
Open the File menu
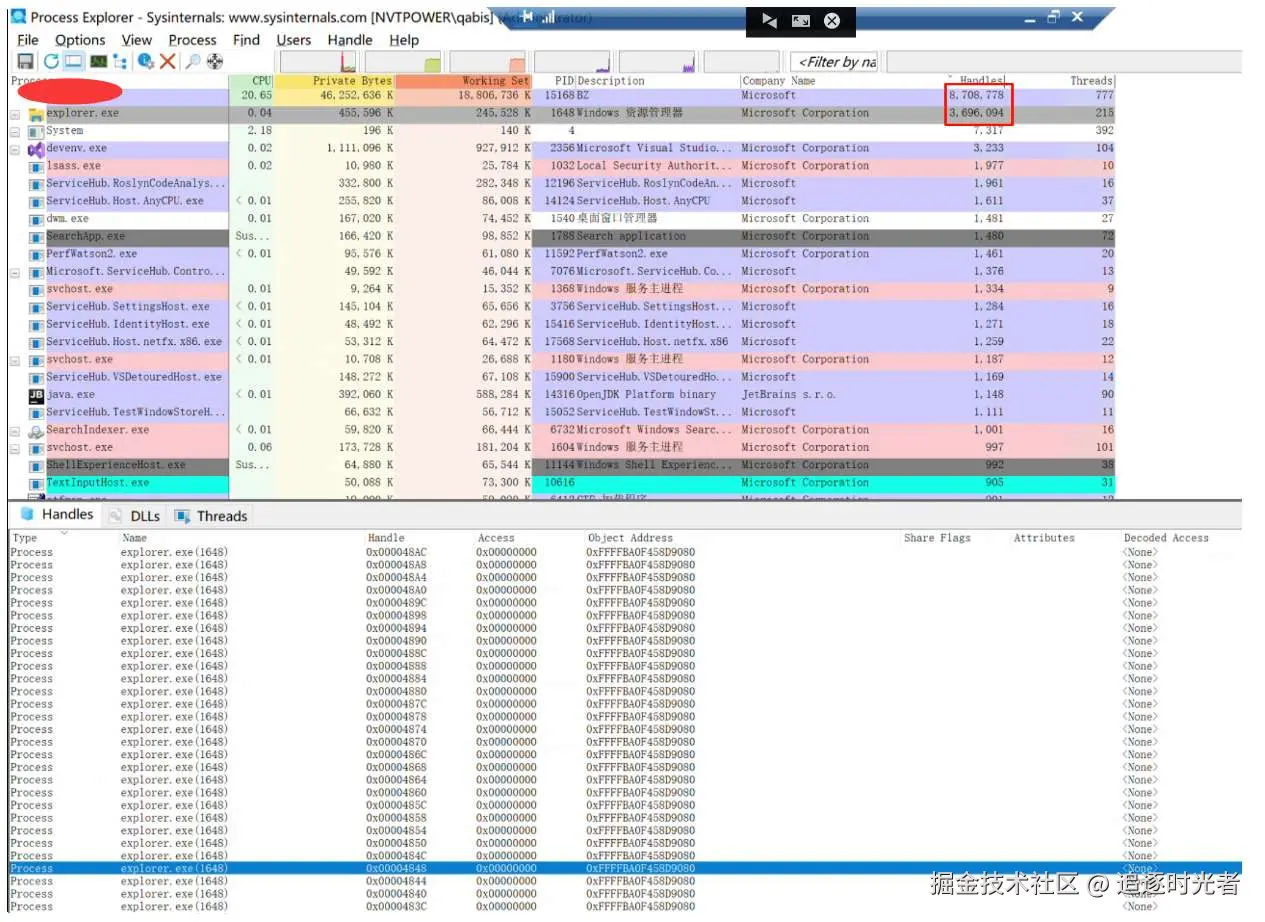click(x=28, y=40)
